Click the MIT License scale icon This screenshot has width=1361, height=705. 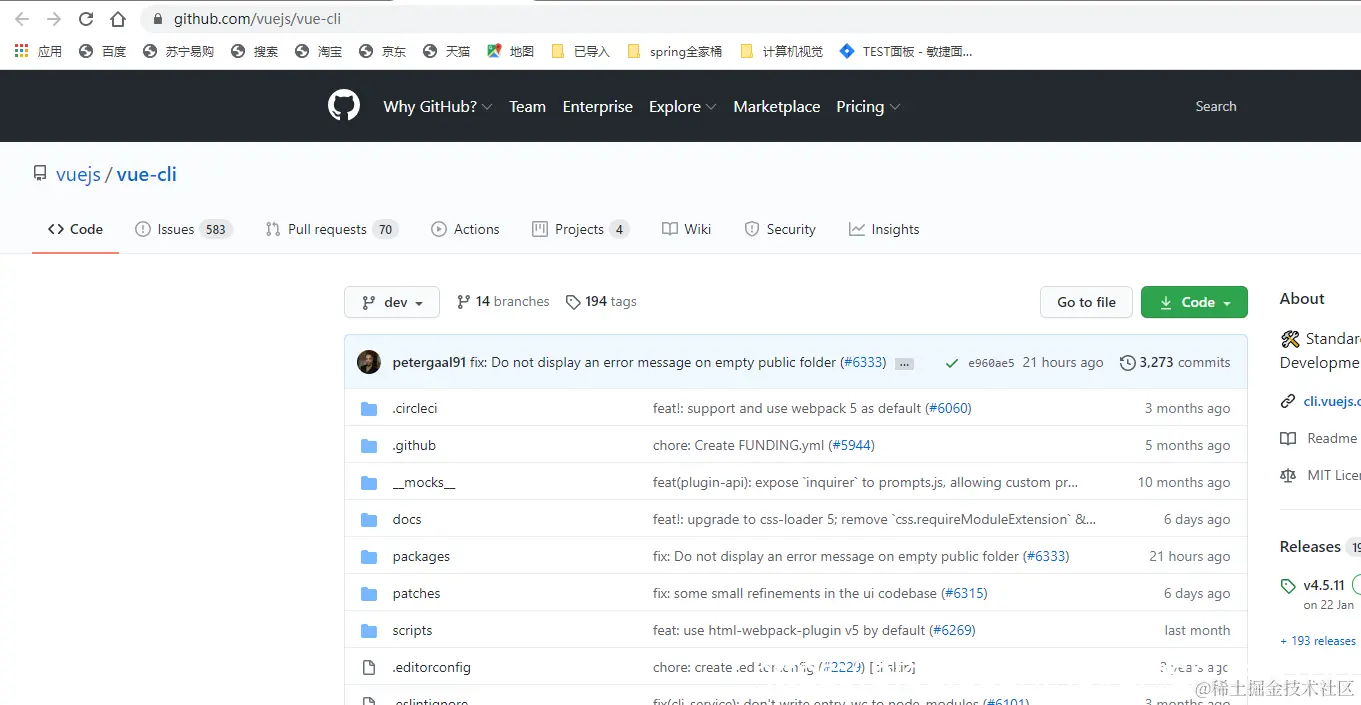(x=1288, y=475)
